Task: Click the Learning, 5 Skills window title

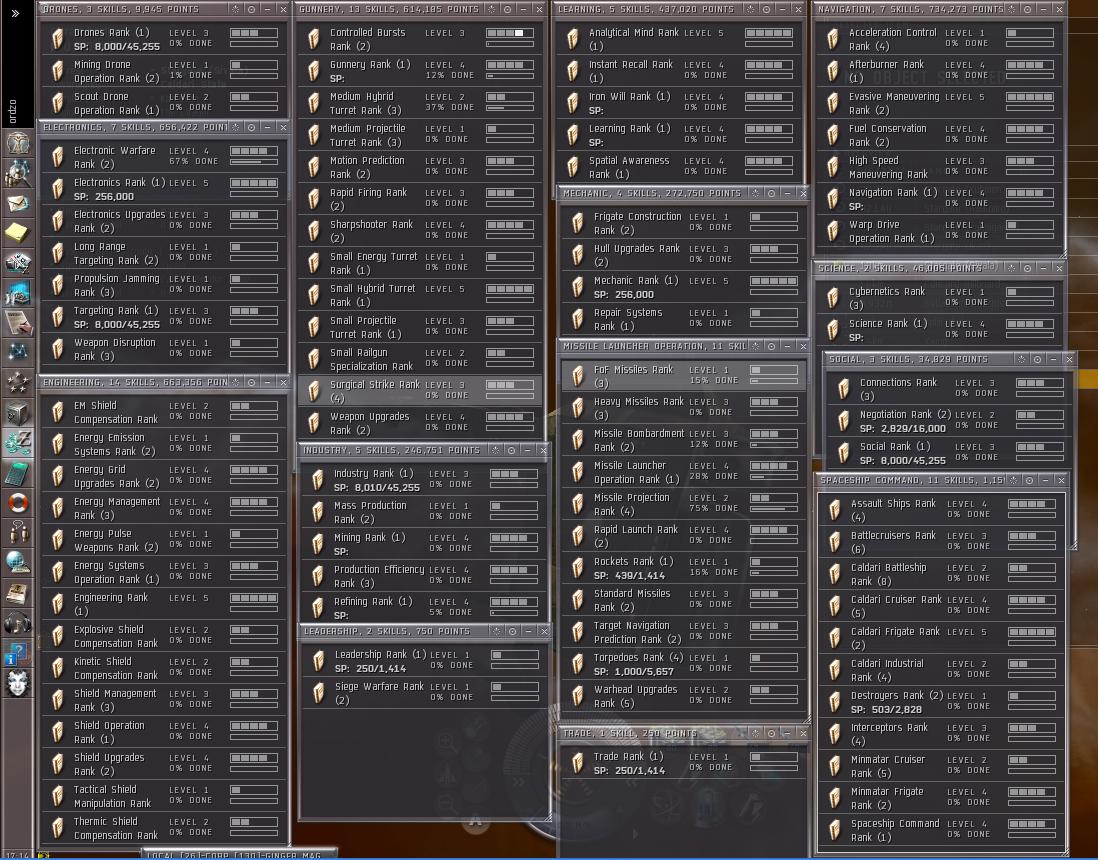Action: pos(646,9)
